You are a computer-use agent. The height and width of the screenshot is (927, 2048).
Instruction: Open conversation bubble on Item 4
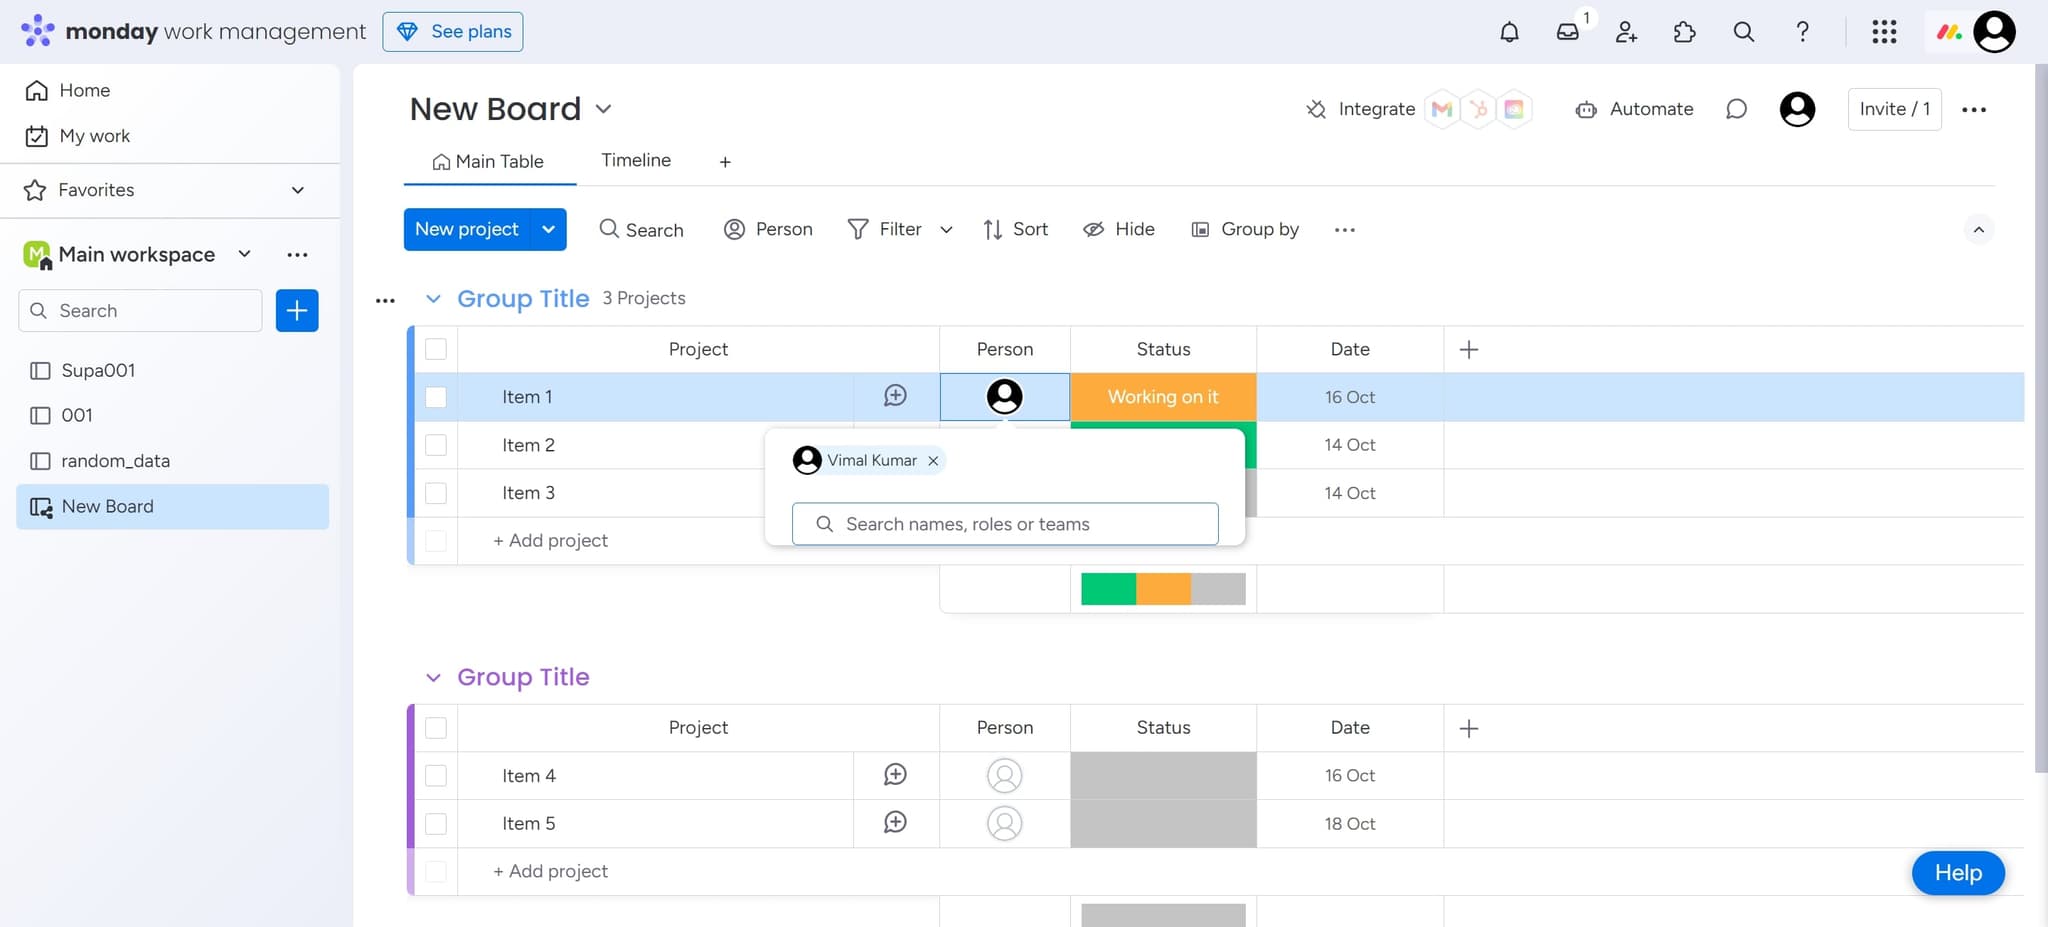(x=895, y=775)
